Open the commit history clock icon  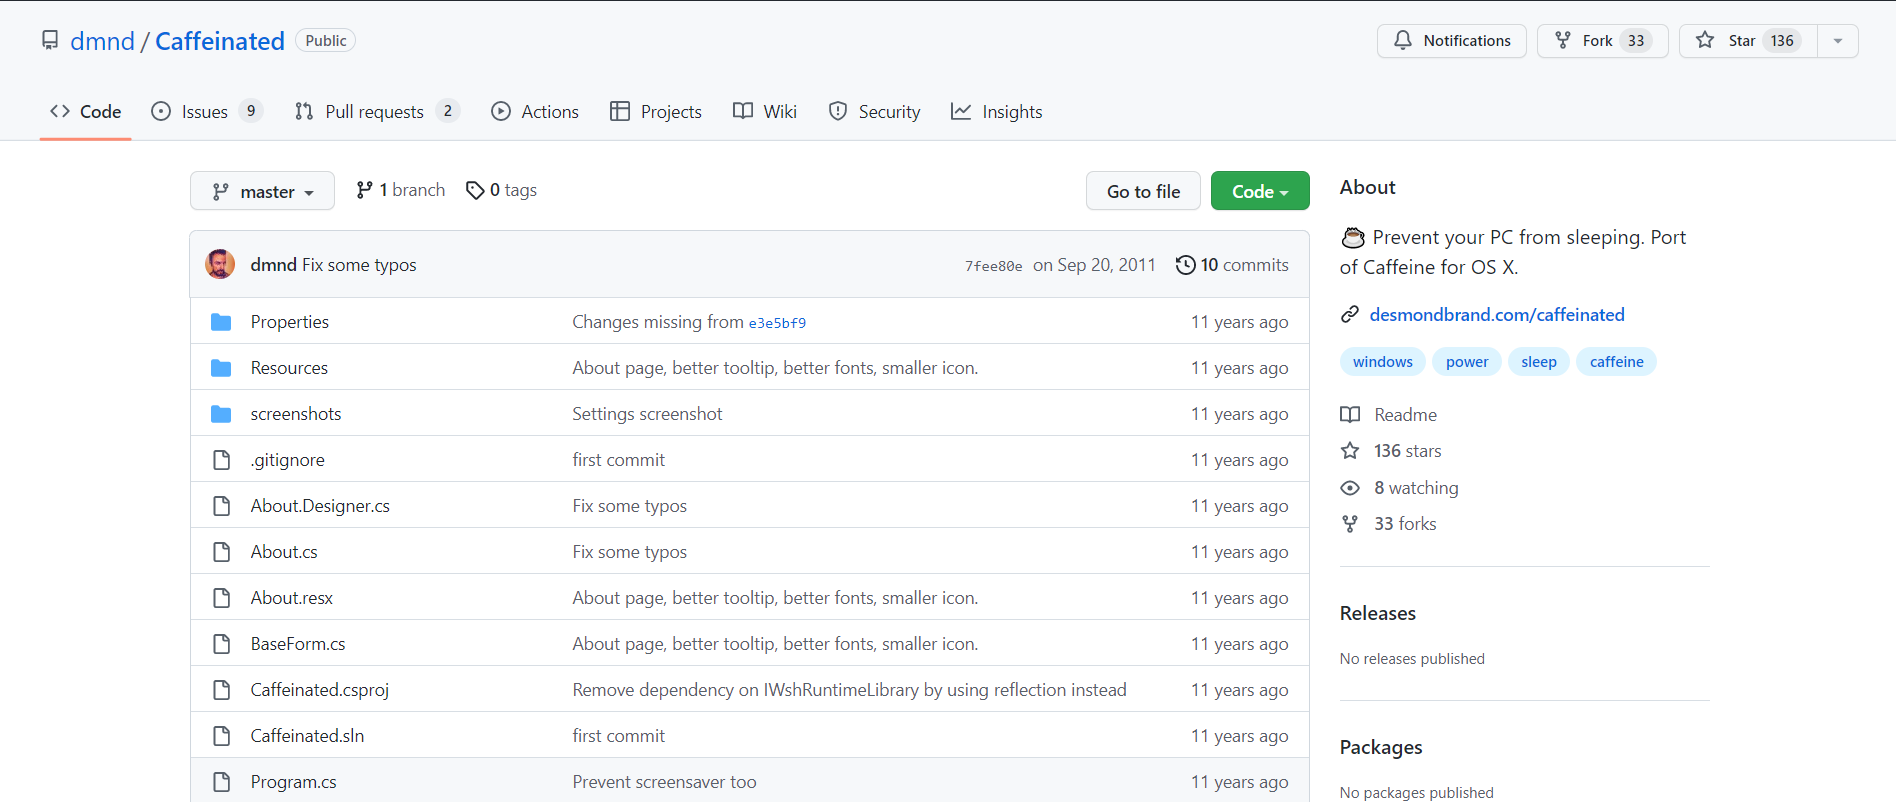coord(1185,265)
